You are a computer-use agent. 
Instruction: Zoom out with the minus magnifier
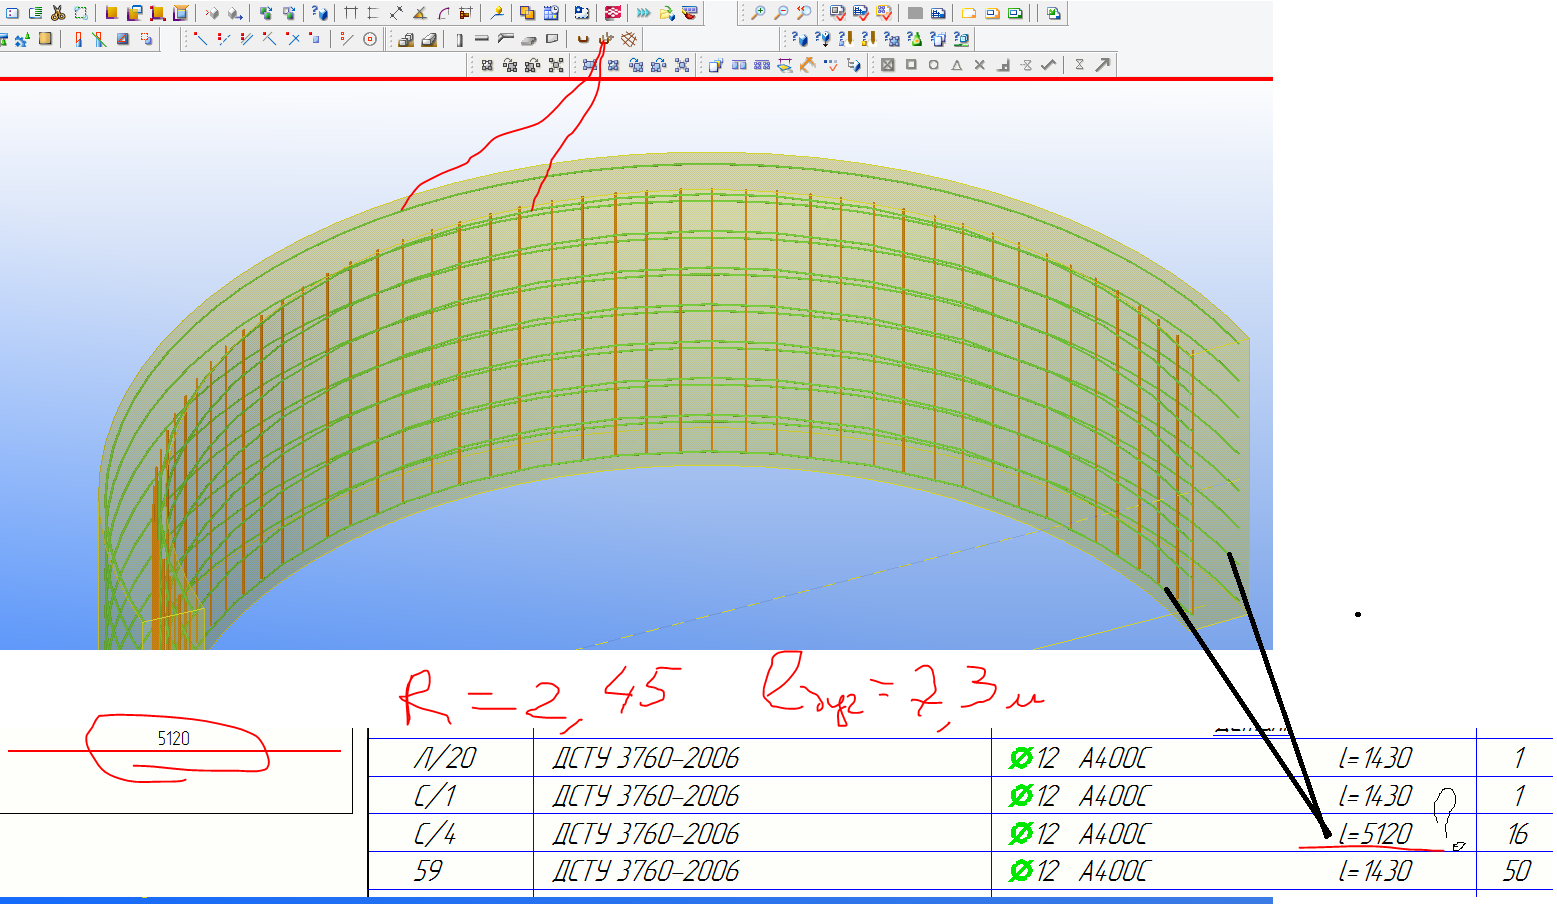[x=781, y=13]
